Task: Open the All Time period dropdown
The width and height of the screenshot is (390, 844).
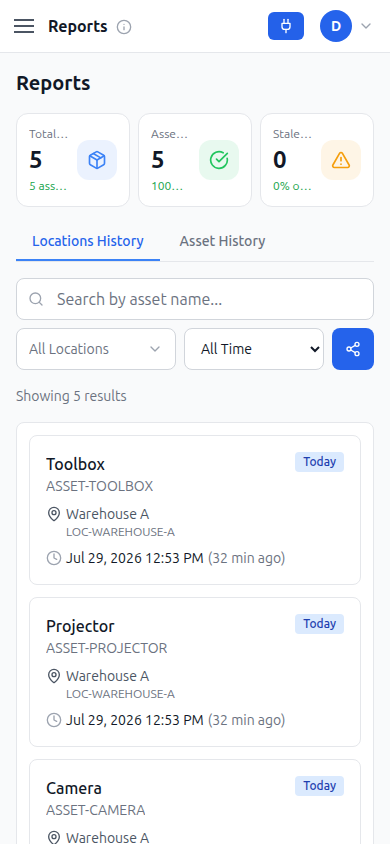Action: click(254, 349)
